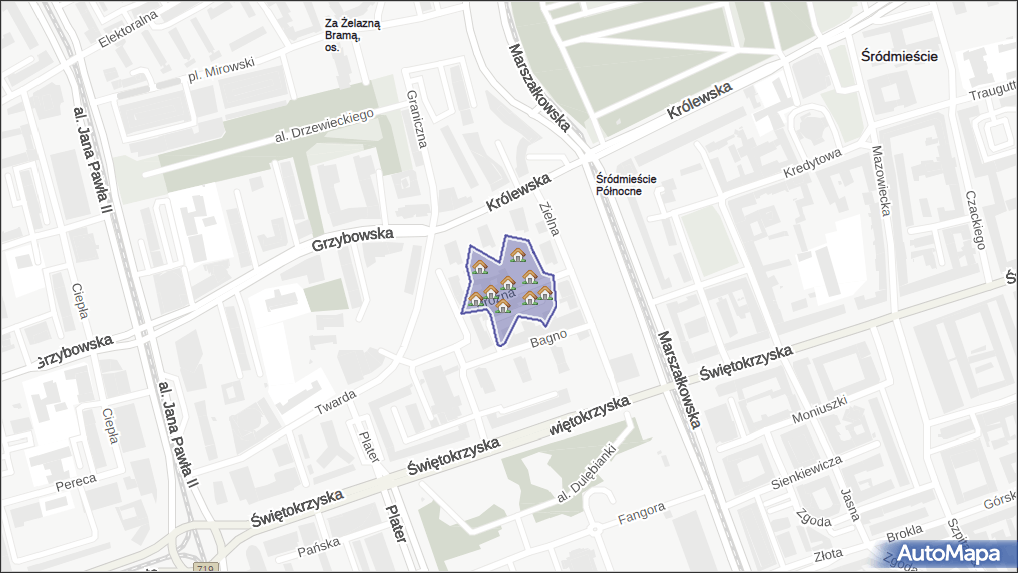
Task: Select the Zielna street label
Action: tap(549, 219)
